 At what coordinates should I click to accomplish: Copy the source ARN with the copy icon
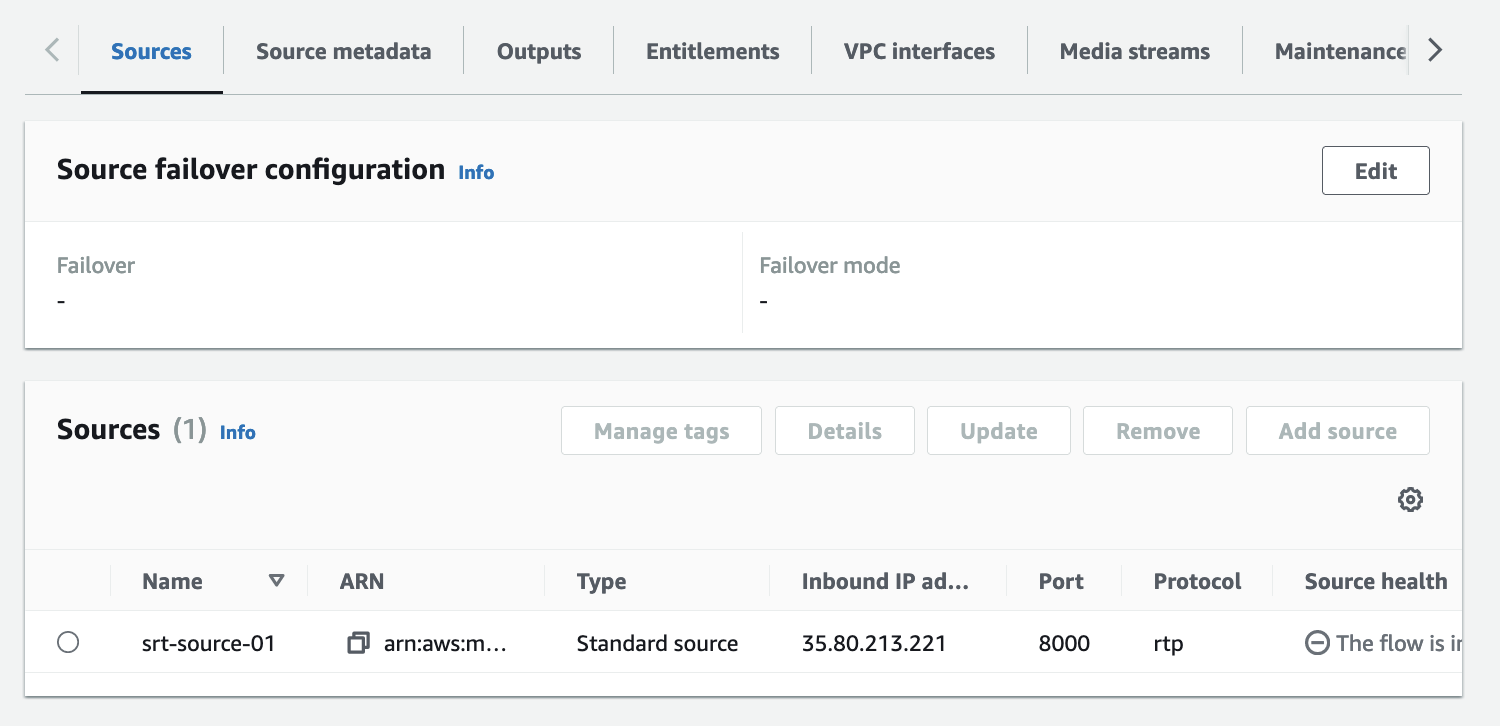(x=358, y=643)
